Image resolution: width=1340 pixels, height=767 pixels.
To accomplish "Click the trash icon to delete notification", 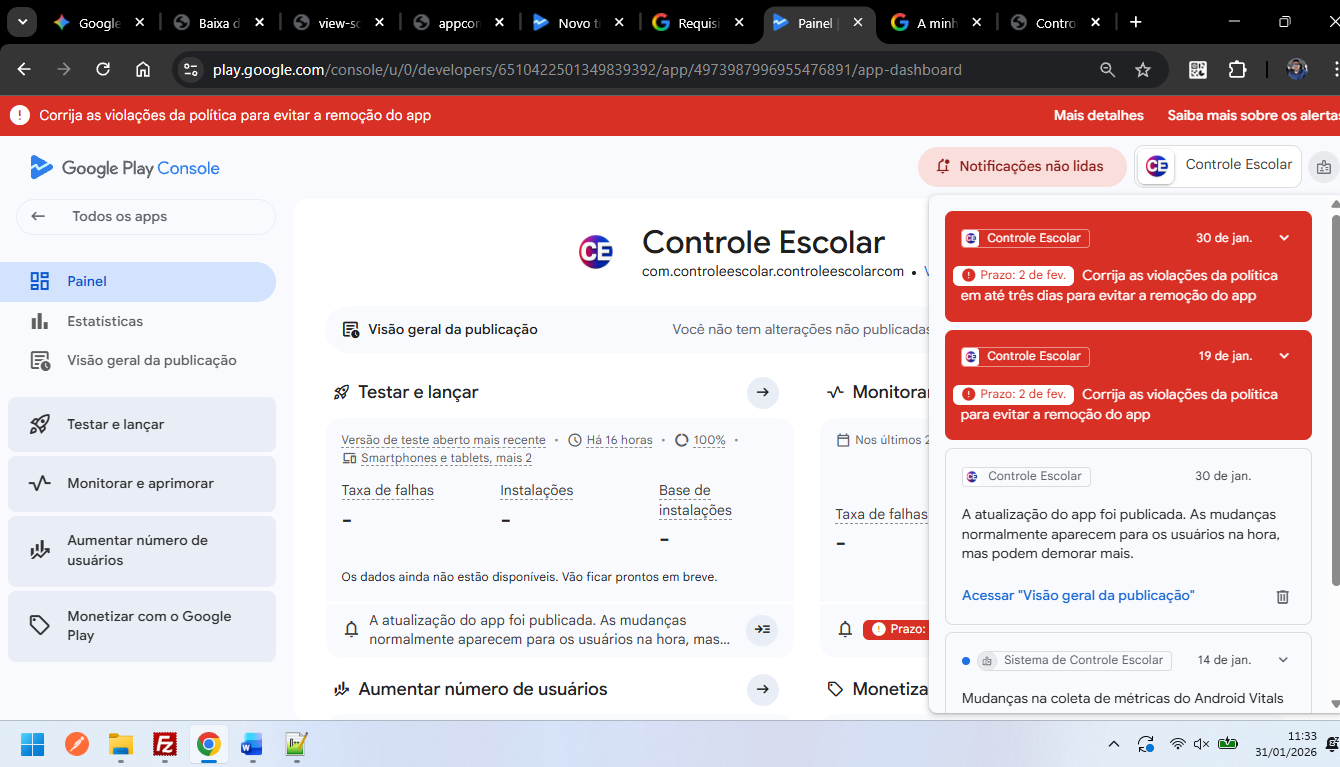I will click(x=1283, y=596).
